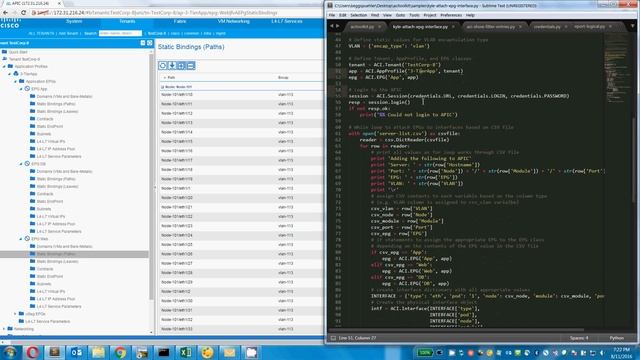Open the L4-L7 Services tab in APIC
Viewport: 640px width, 360px height.
[x=287, y=21]
